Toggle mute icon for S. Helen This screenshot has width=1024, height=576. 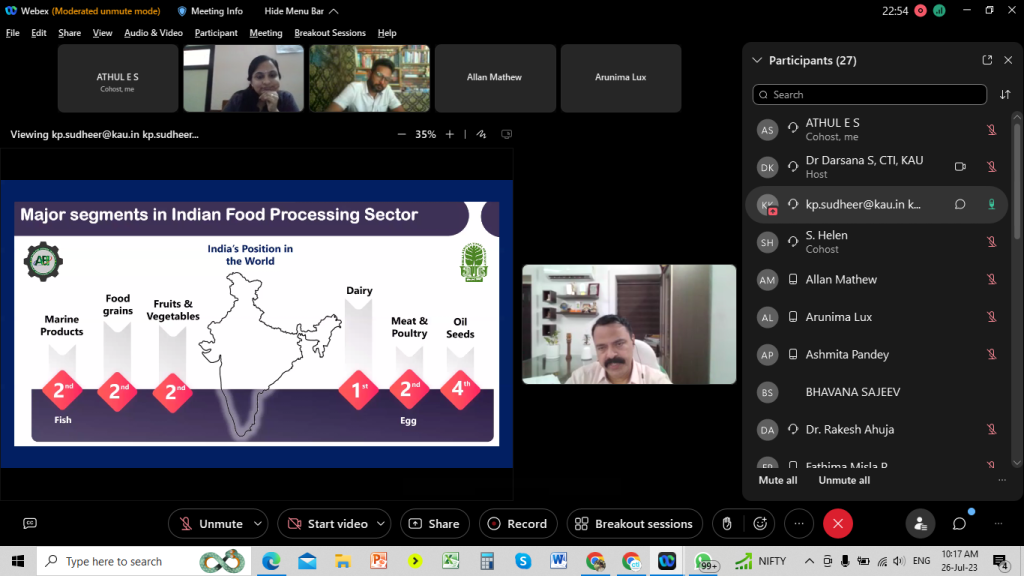pos(991,242)
